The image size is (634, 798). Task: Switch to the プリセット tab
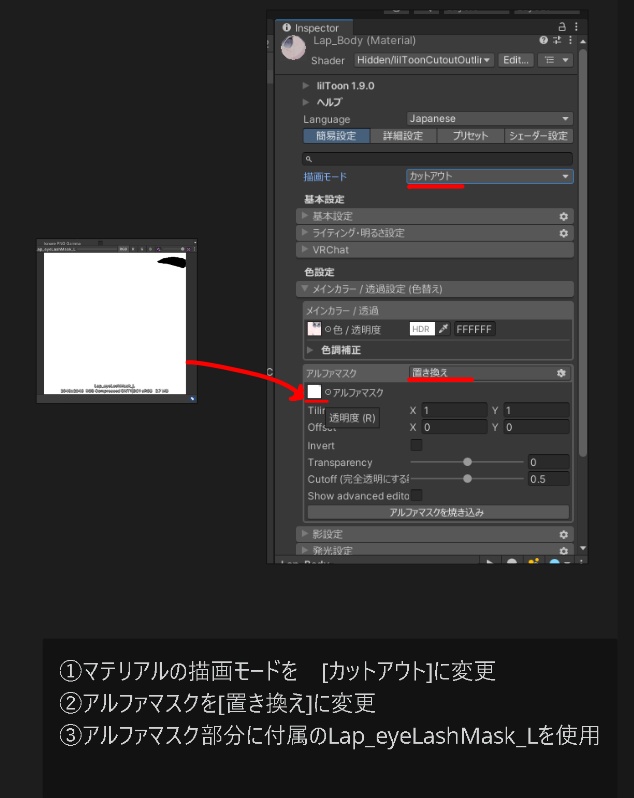tap(470, 136)
